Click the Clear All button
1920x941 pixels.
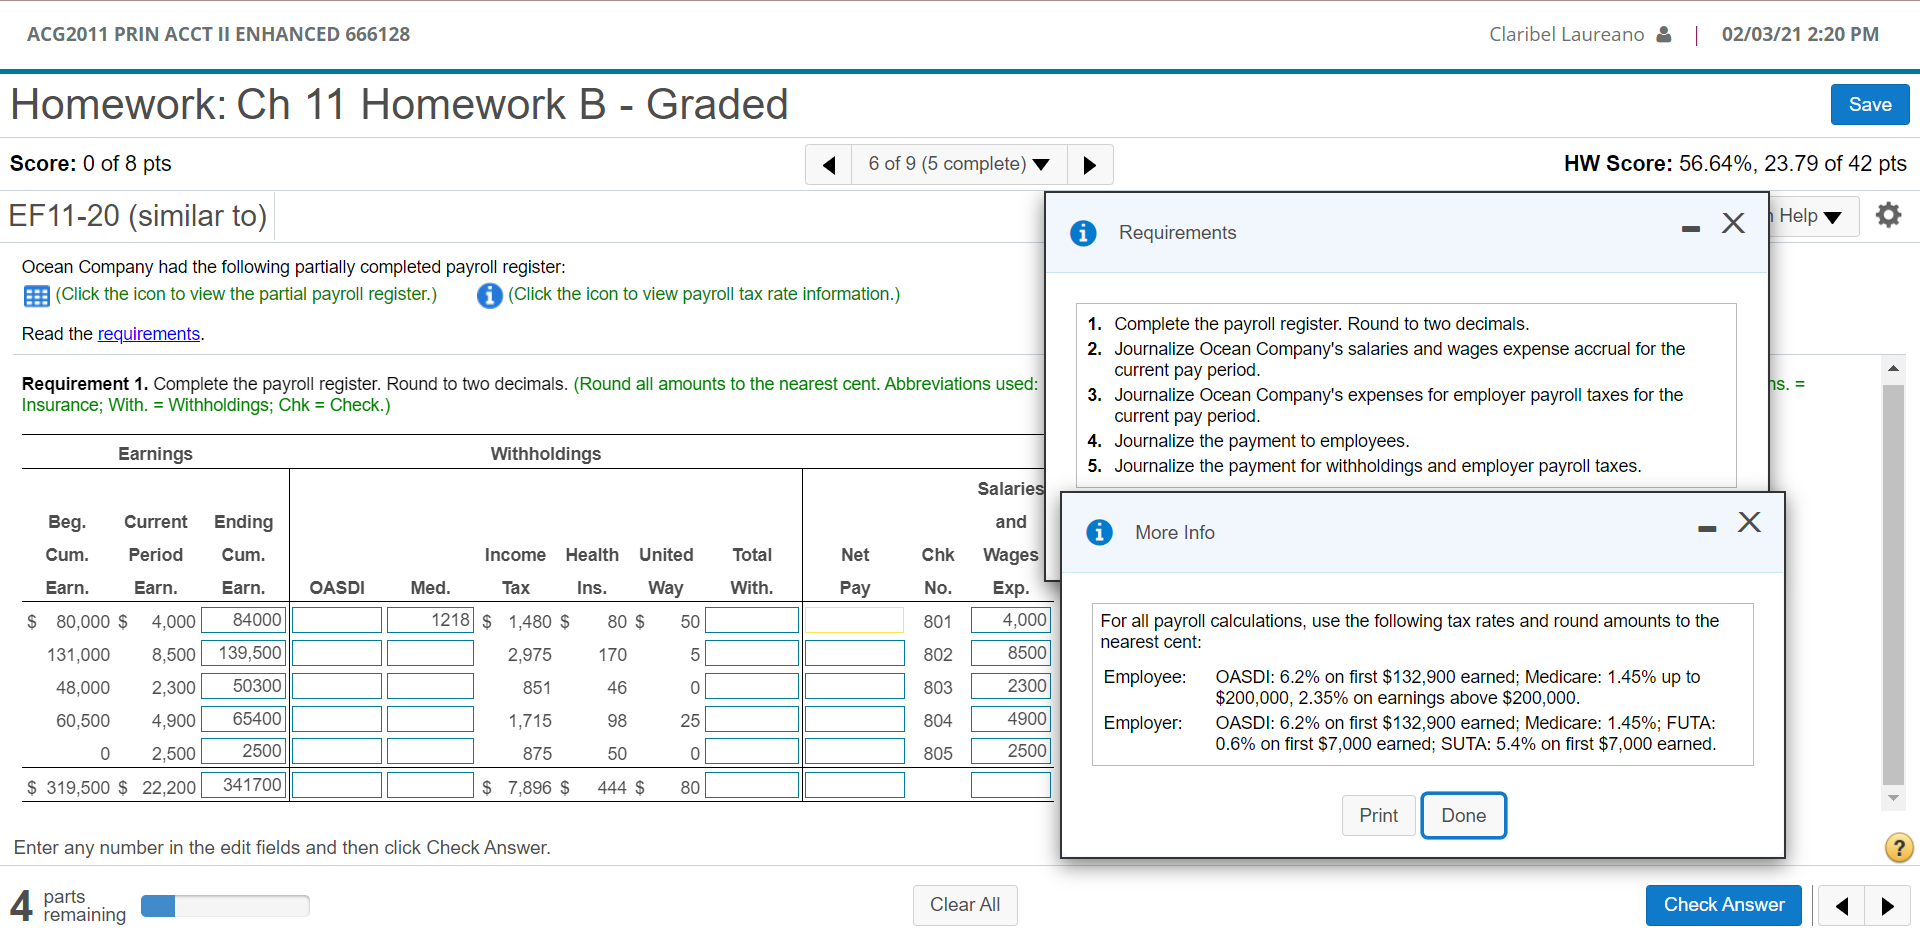[x=965, y=905]
